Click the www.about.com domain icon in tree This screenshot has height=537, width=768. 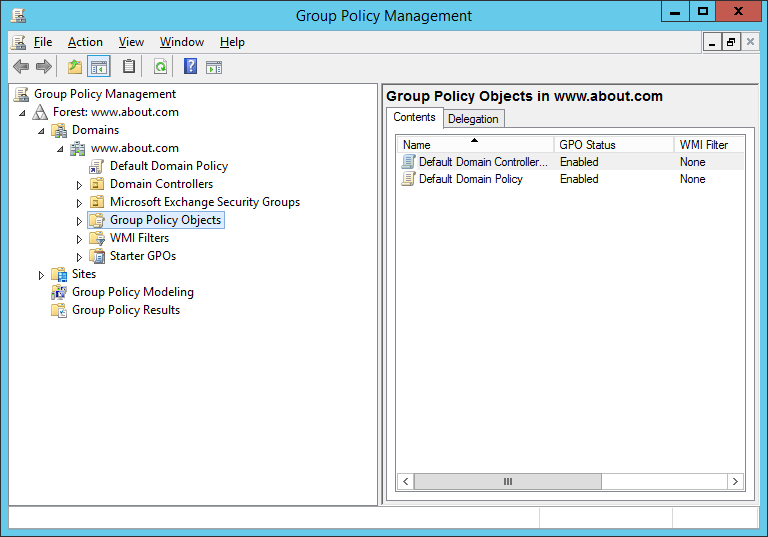coord(77,148)
